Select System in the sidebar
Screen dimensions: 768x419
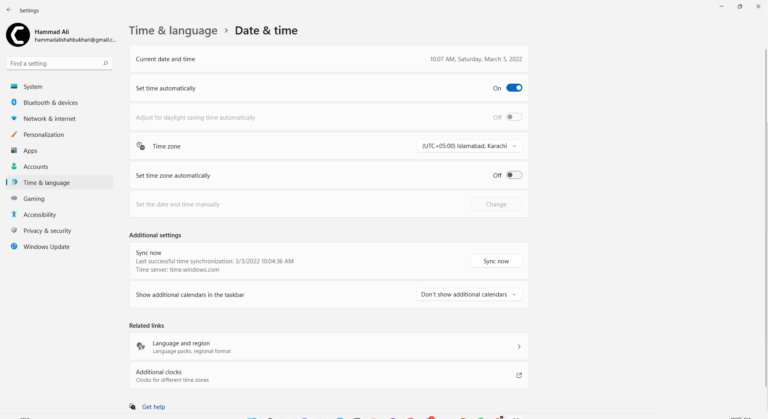pos(33,86)
